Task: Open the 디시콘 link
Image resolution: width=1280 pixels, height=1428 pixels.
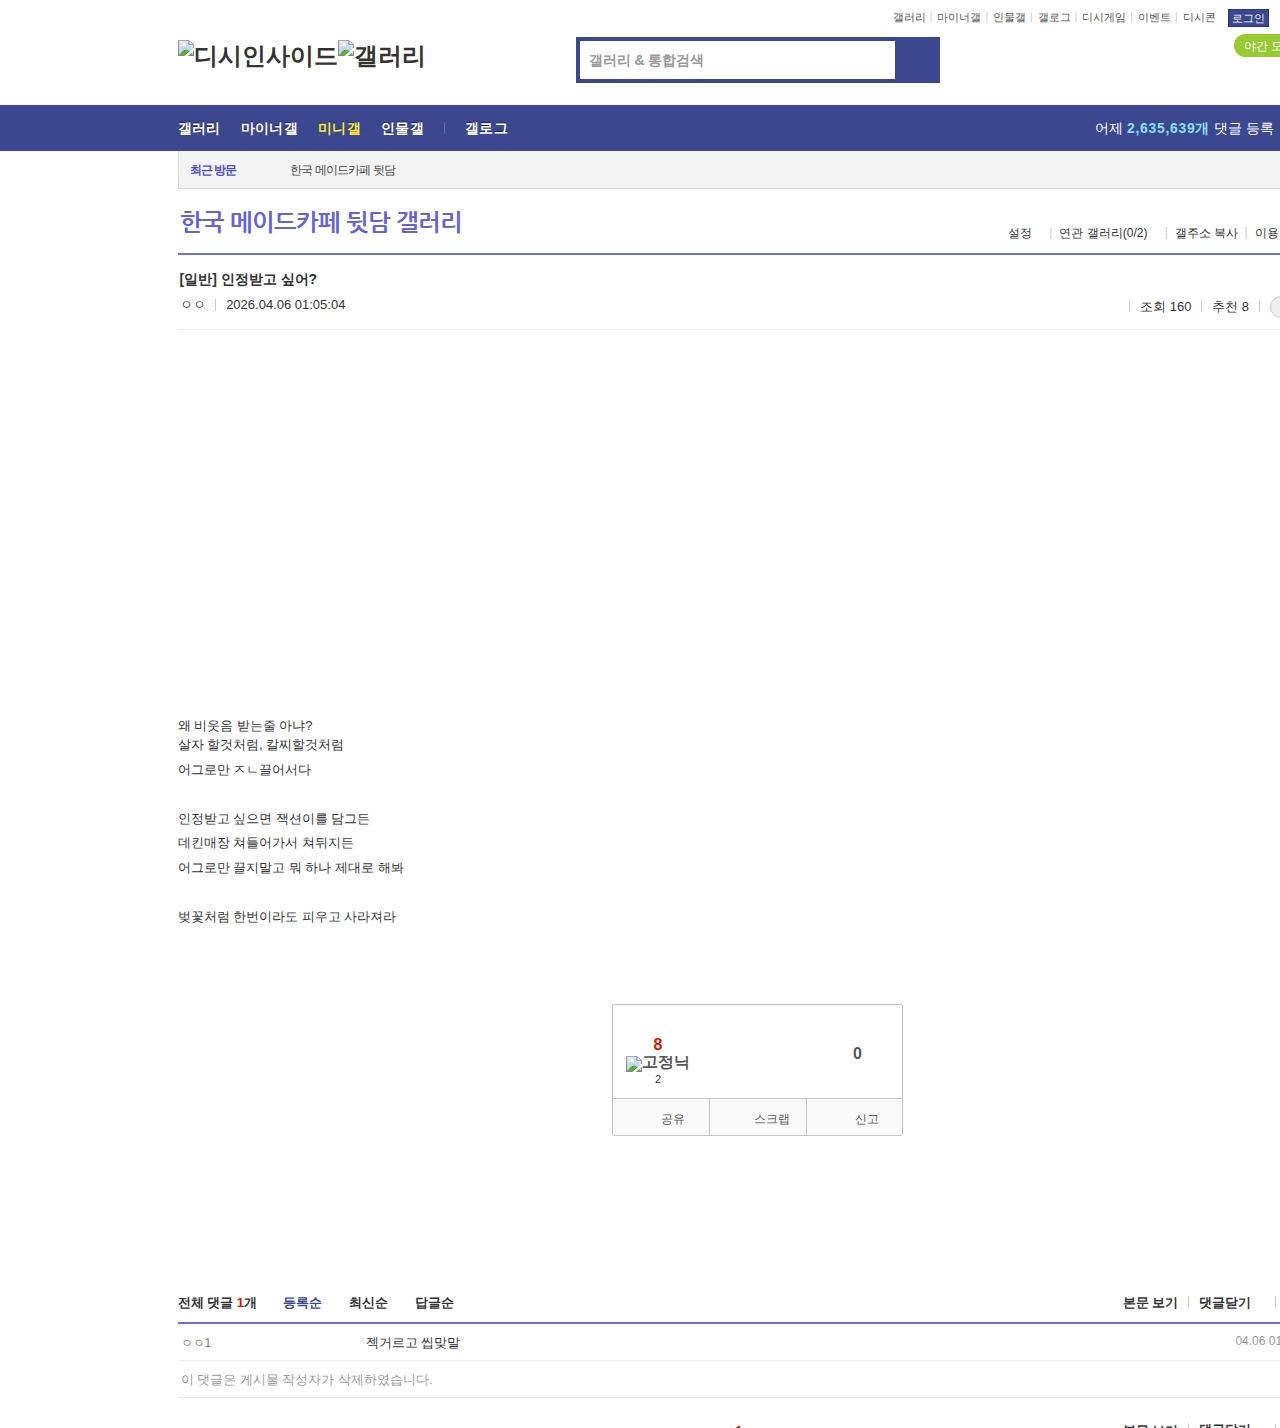Action: coord(1199,18)
